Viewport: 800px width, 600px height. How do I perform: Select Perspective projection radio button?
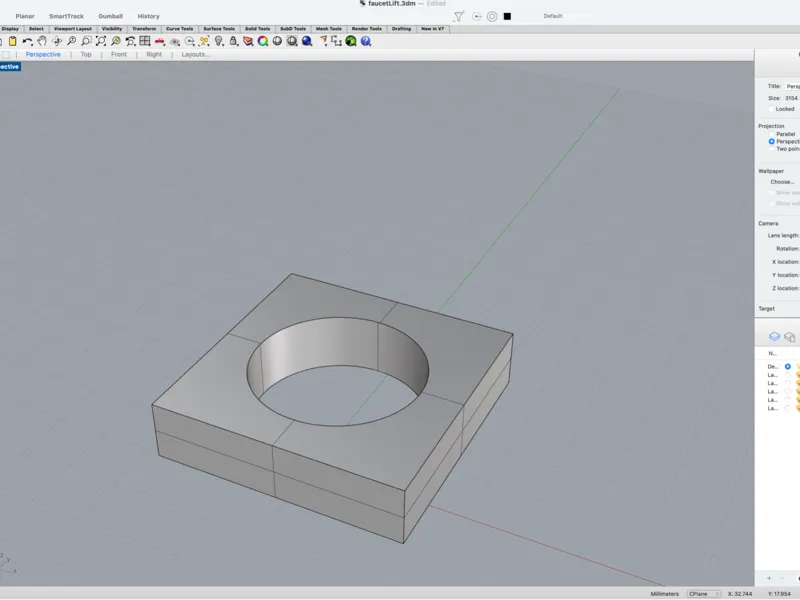click(771, 141)
